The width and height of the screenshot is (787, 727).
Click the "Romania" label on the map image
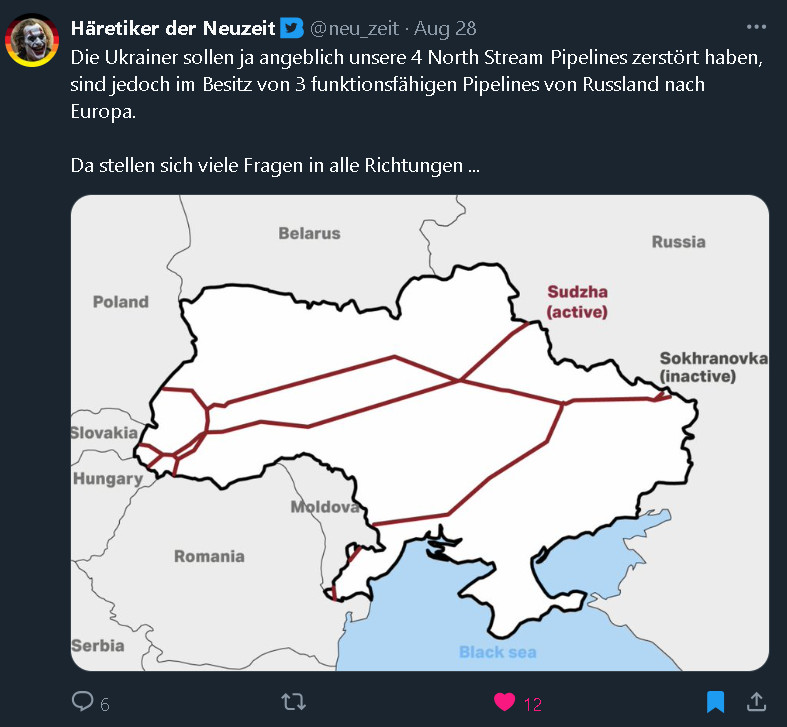(x=209, y=556)
